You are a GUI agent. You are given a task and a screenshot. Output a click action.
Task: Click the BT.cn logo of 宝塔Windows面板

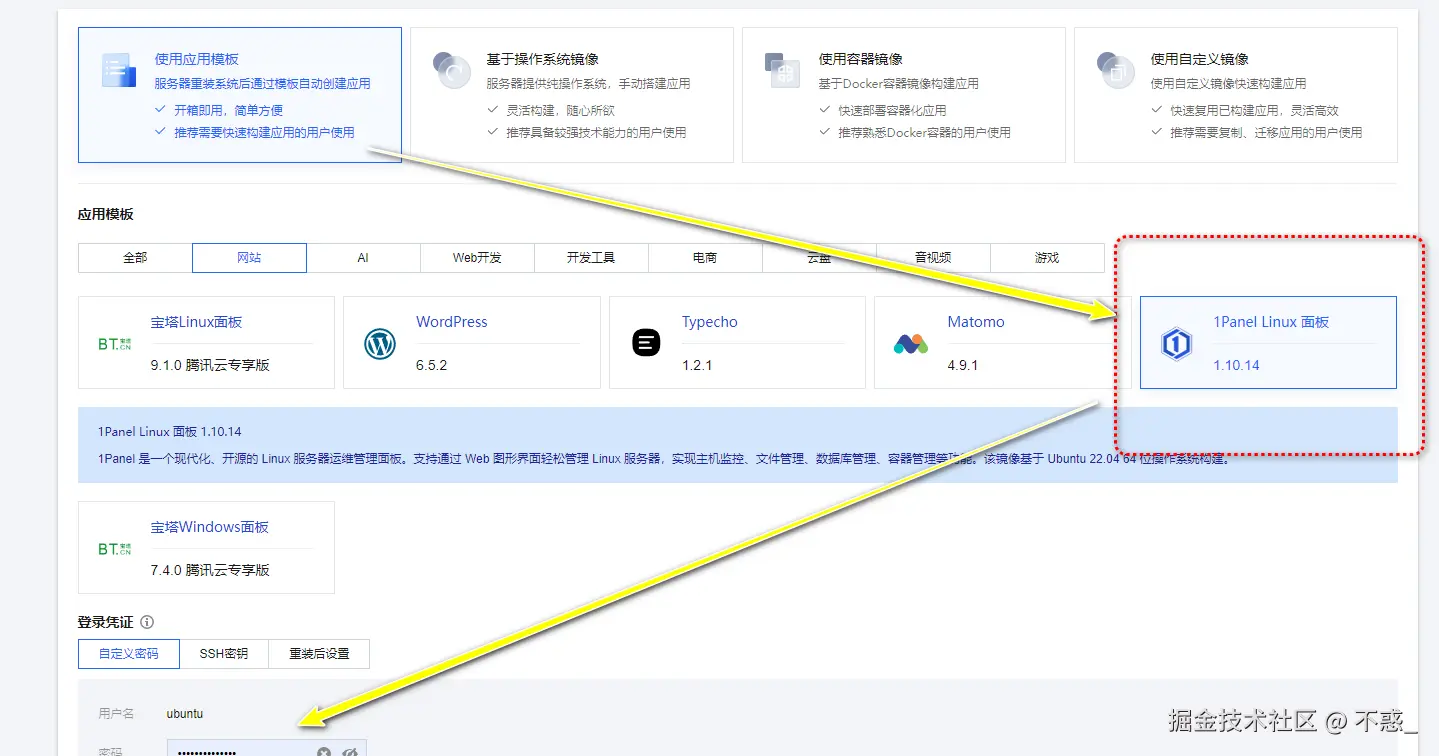[115, 549]
